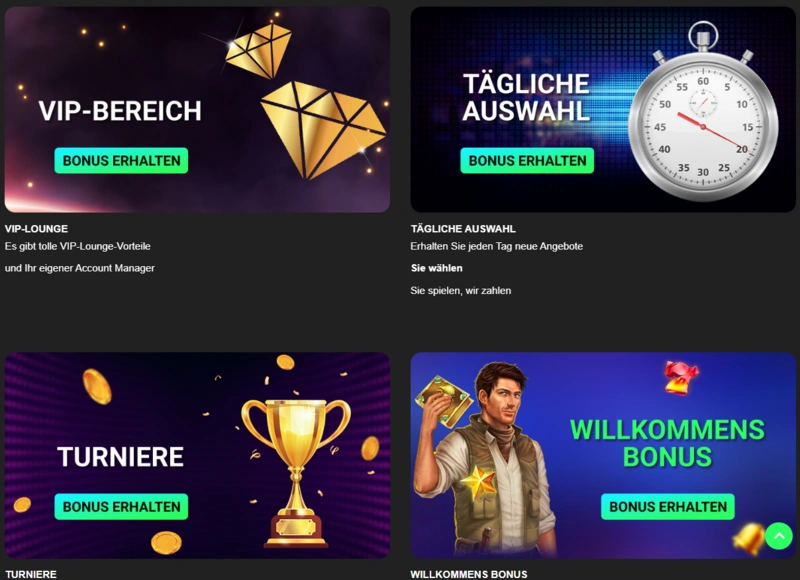Screen dimensions: 800x580
Task: Click the scroll-to-top green arrow button
Action: (779, 536)
